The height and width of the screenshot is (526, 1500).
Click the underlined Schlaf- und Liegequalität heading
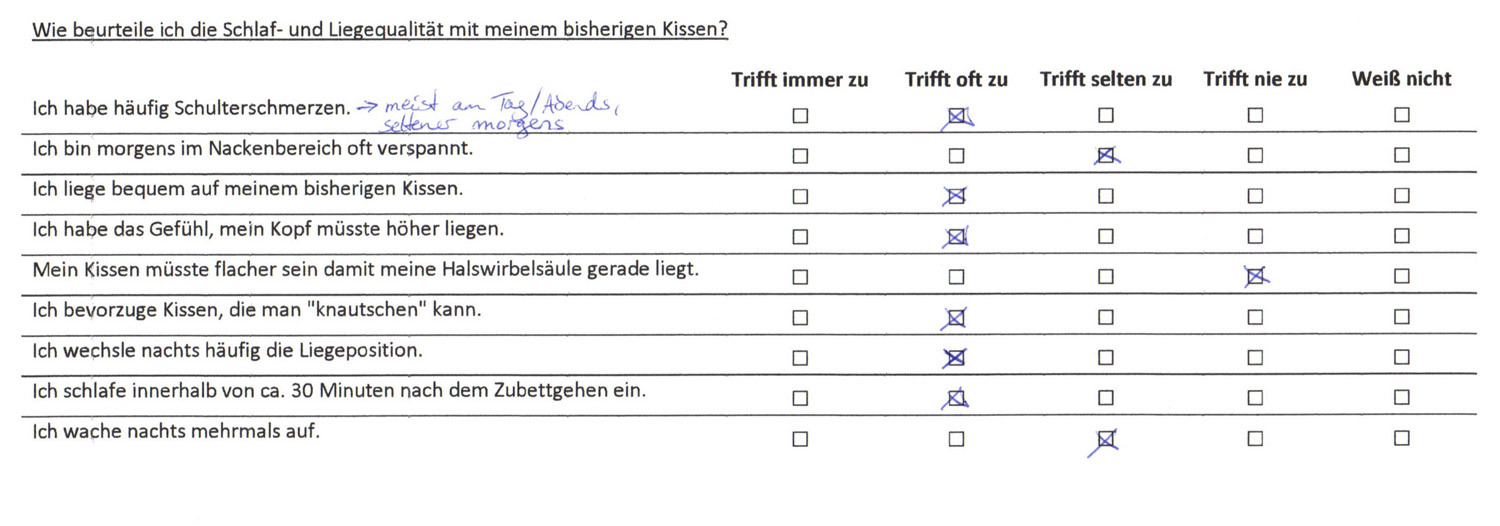pyautogui.click(x=380, y=29)
